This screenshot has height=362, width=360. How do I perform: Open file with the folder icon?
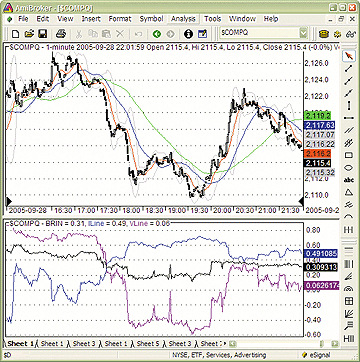pyautogui.click(x=30, y=34)
